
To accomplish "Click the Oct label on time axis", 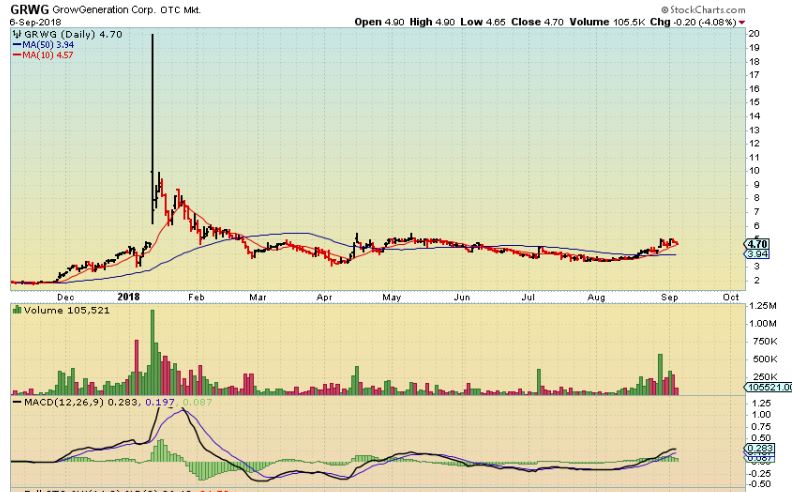I will (731, 298).
